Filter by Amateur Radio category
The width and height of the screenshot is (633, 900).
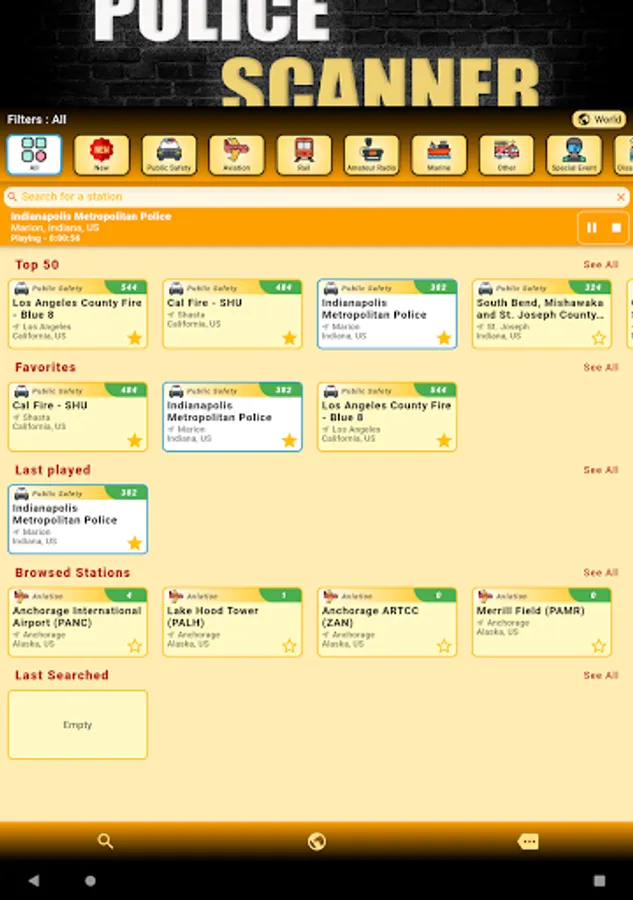(x=371, y=154)
